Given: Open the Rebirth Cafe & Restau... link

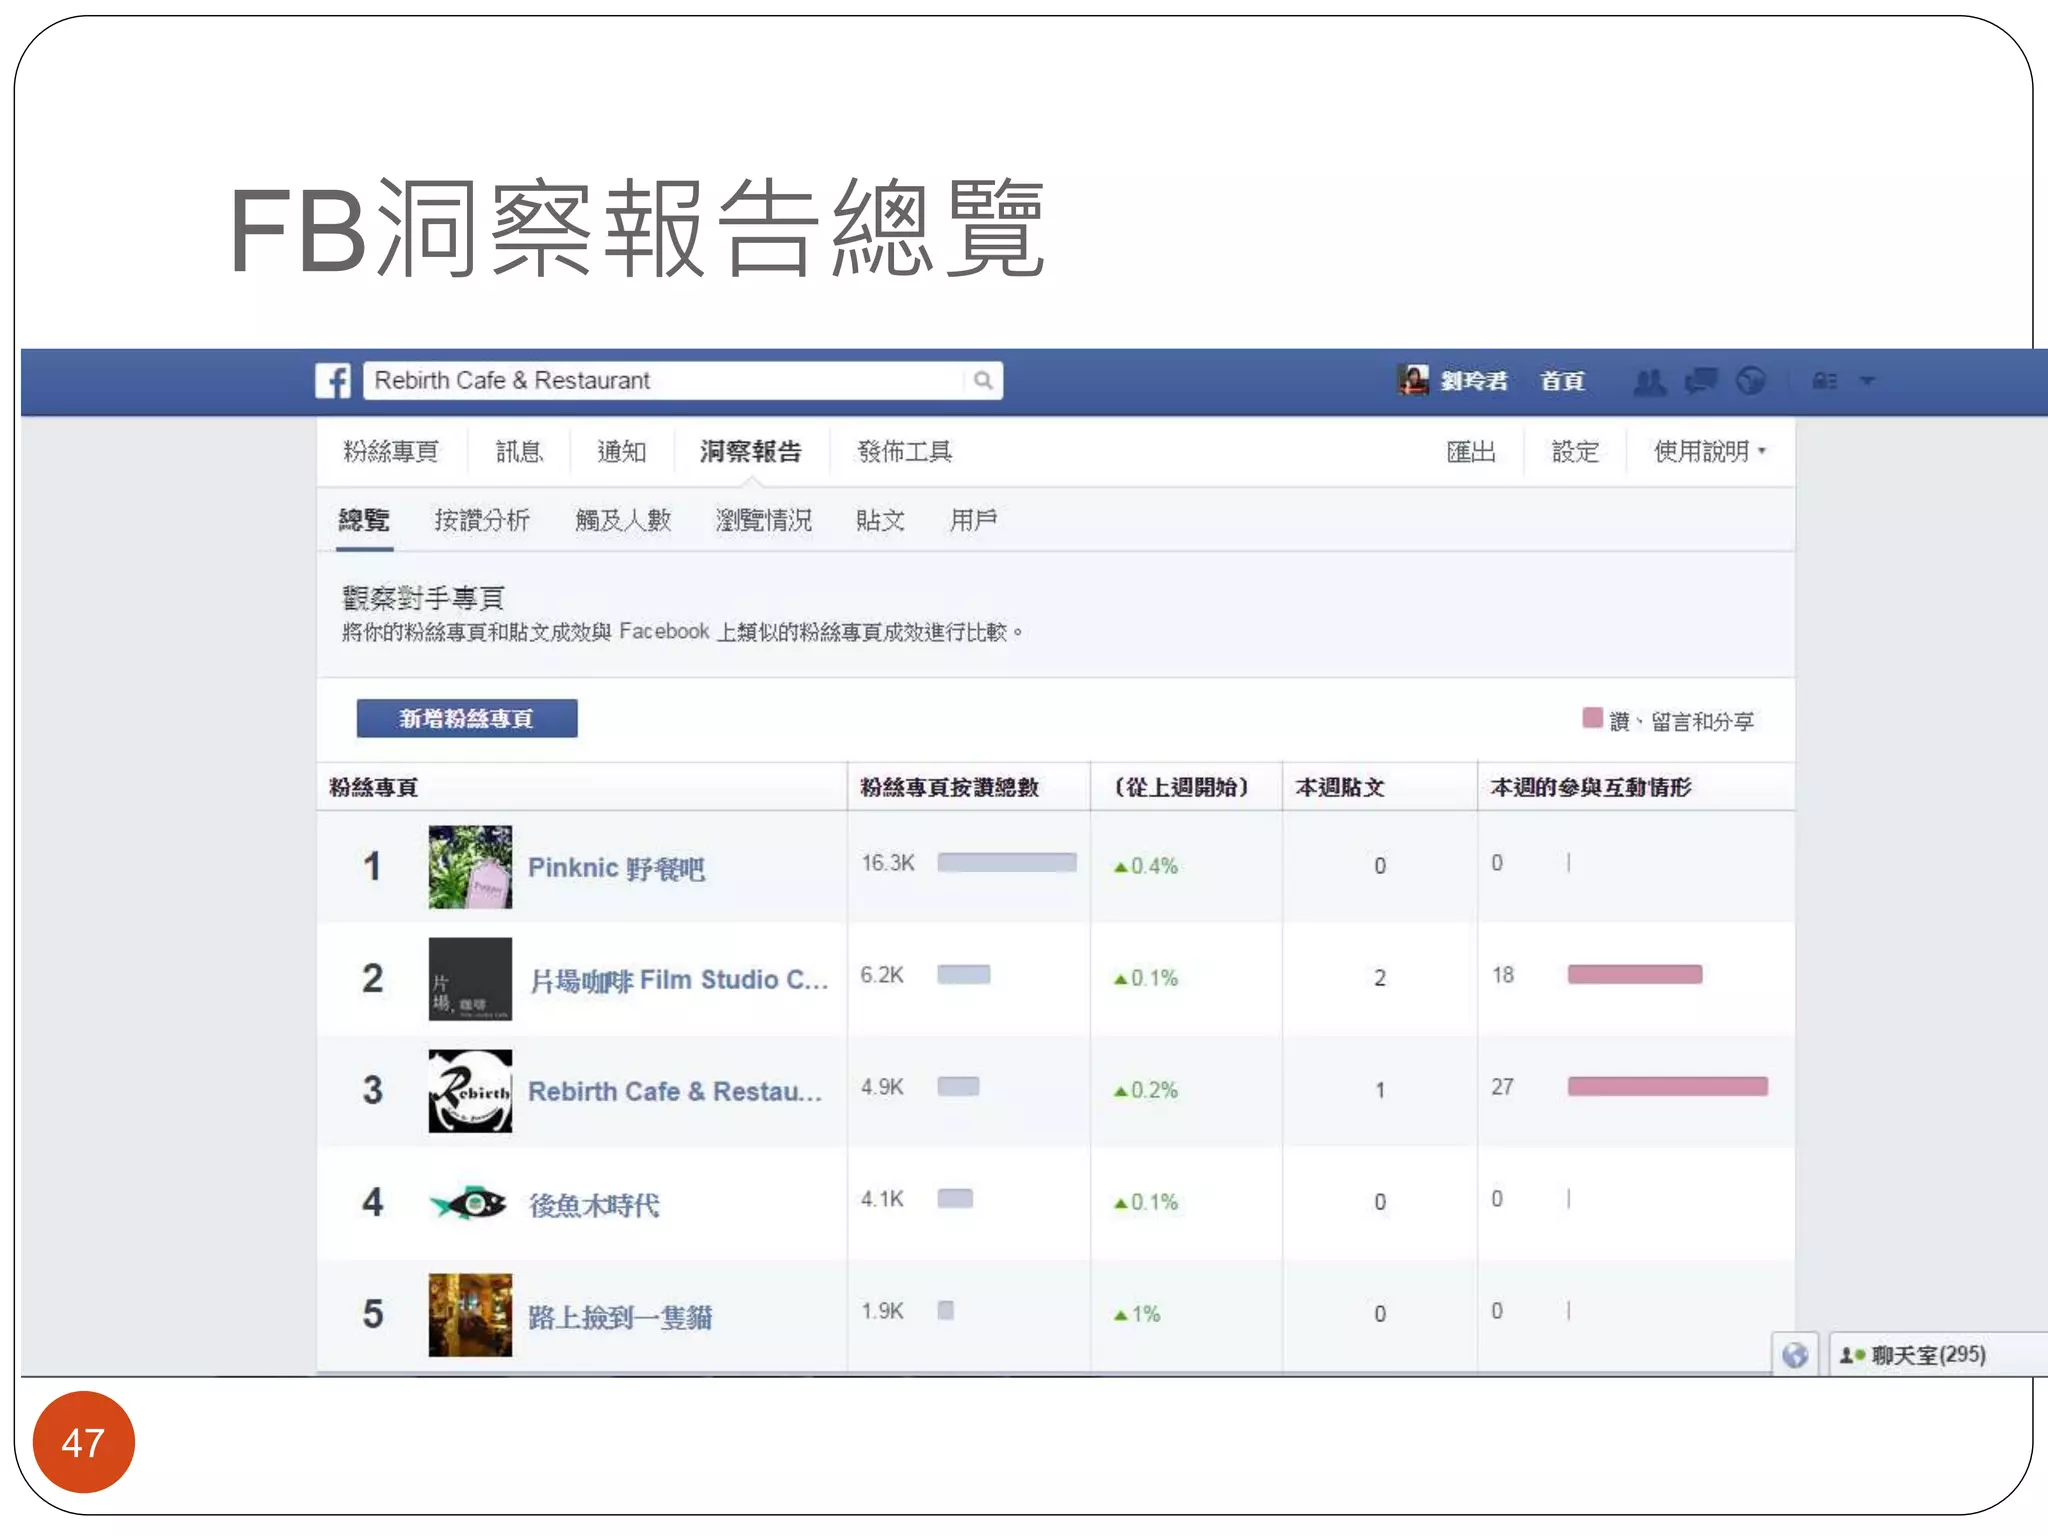Looking at the screenshot, I should click(x=675, y=1092).
